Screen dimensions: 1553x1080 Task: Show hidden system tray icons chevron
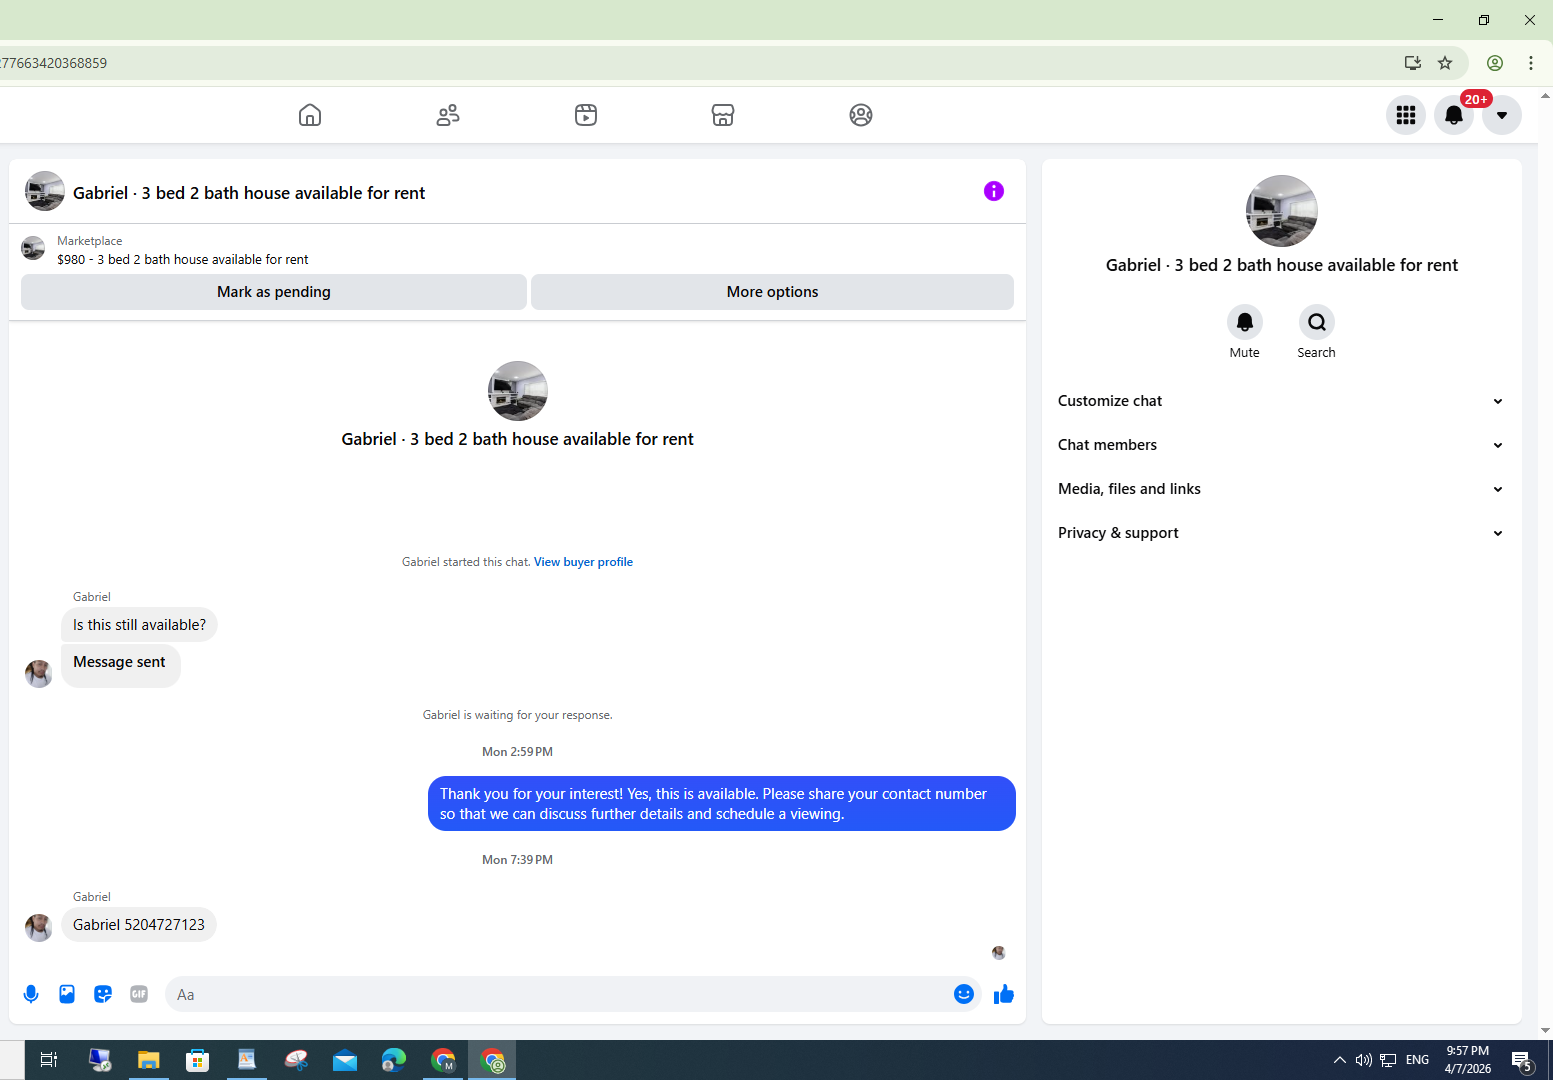tap(1340, 1060)
